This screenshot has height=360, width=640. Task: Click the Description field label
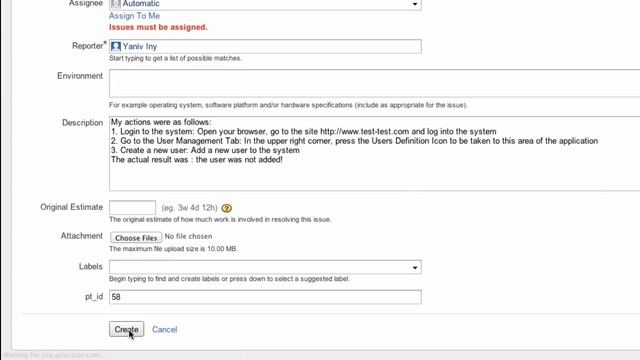click(82, 123)
